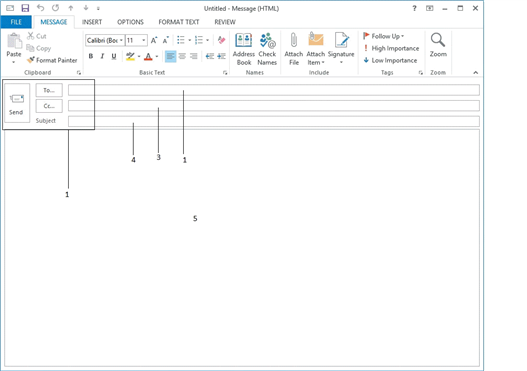Go to next item arrow

tap(86, 8)
